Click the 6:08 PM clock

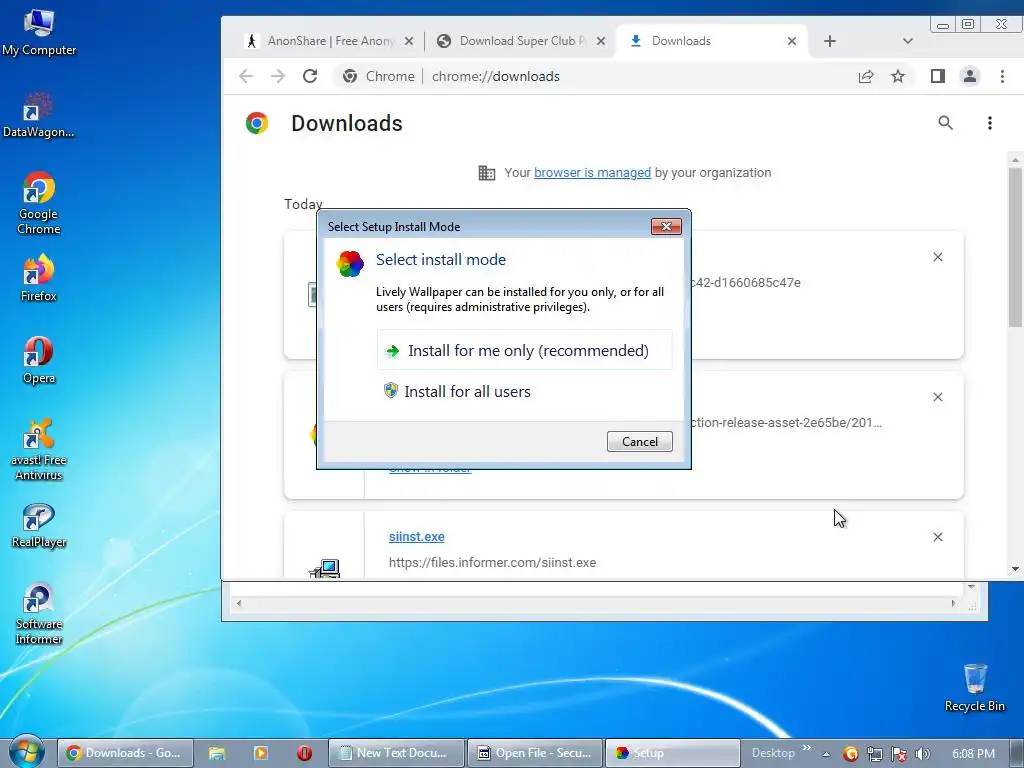973,754
